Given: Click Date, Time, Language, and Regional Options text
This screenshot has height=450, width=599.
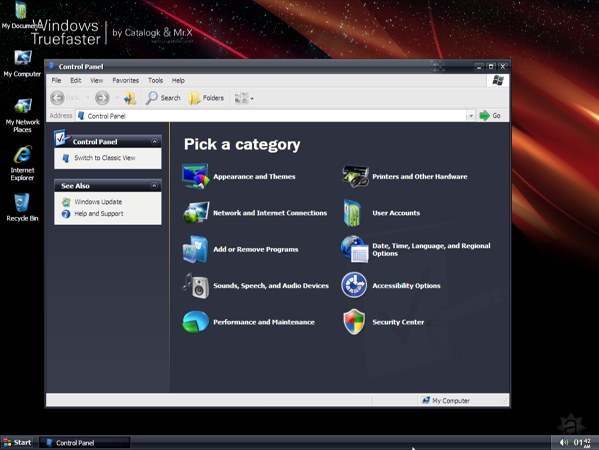Looking at the screenshot, I should coord(431,249).
